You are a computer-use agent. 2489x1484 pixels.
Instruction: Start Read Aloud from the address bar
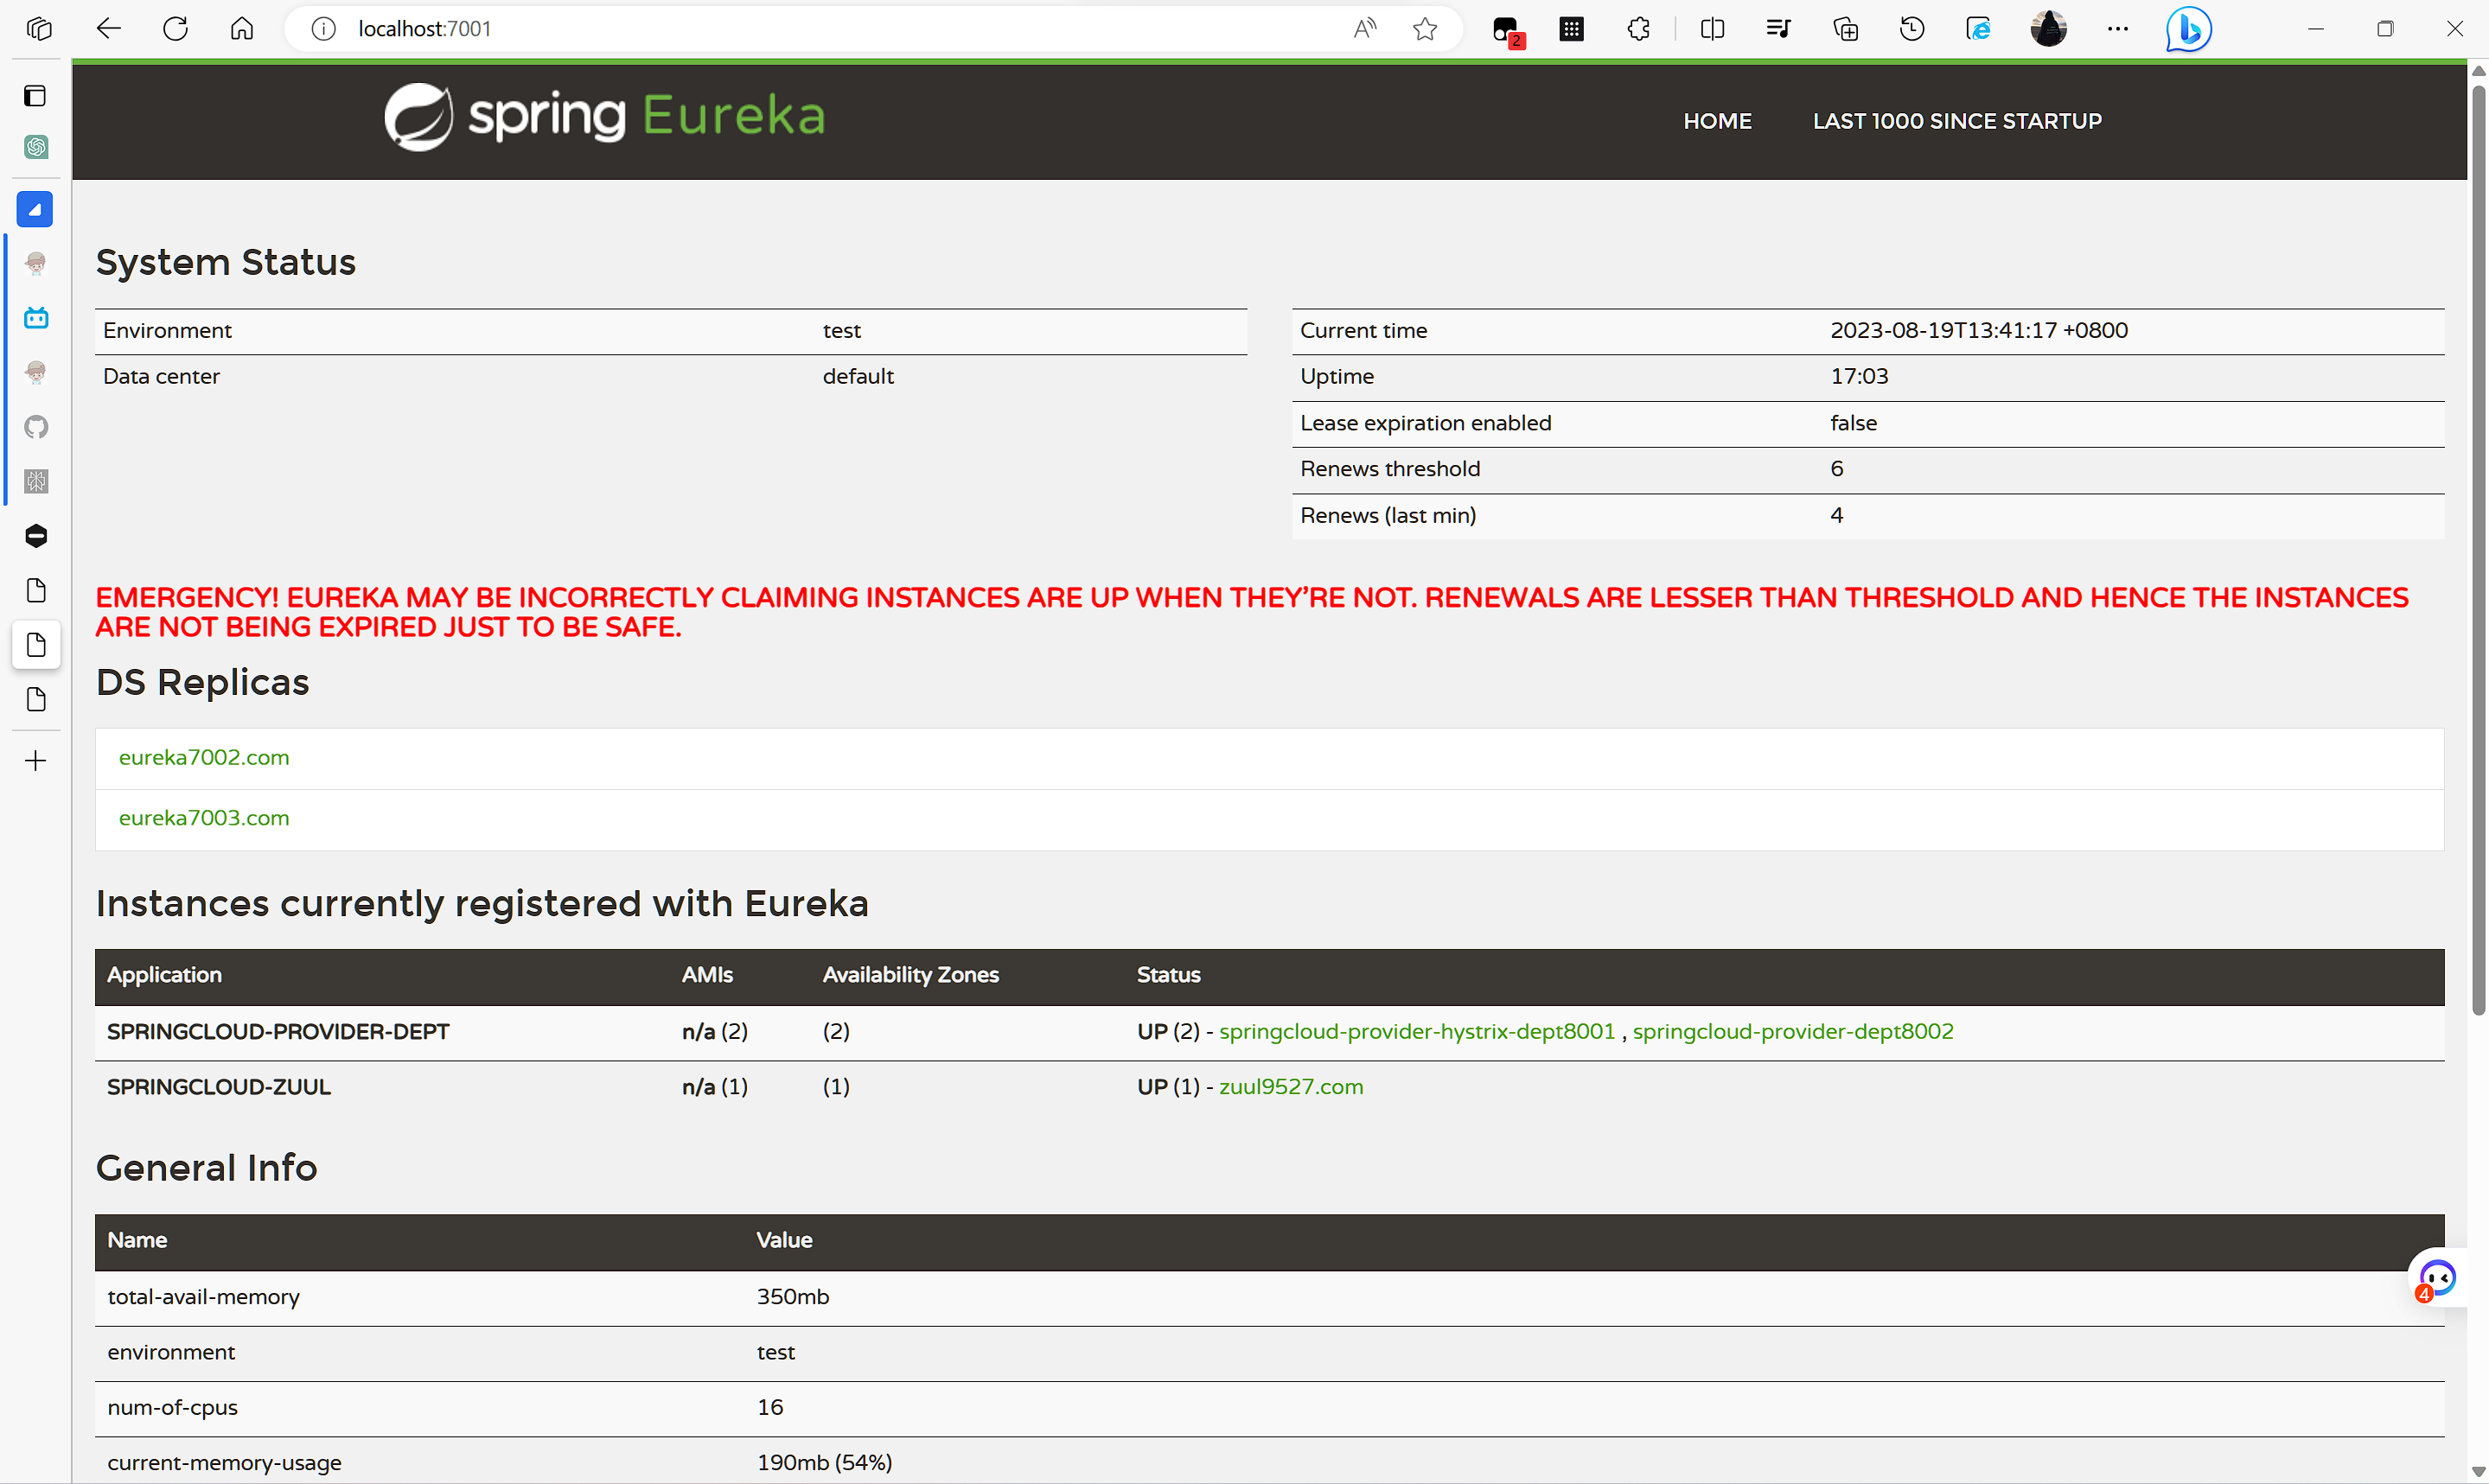point(1365,29)
